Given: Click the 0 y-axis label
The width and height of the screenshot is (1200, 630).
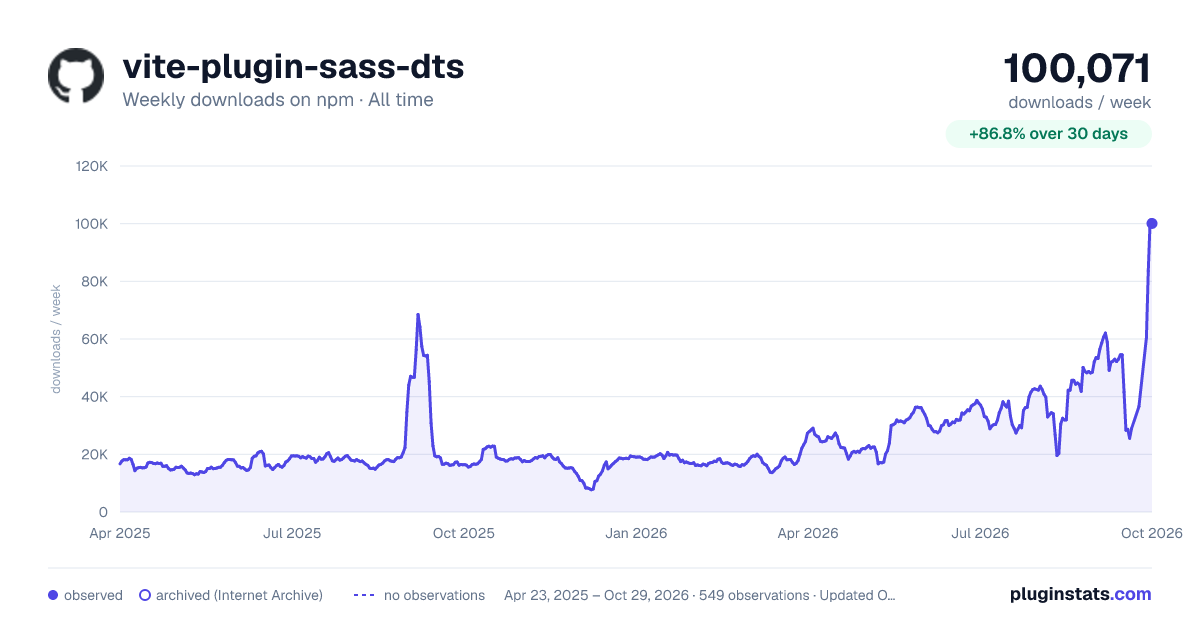Looking at the screenshot, I should click(104, 512).
